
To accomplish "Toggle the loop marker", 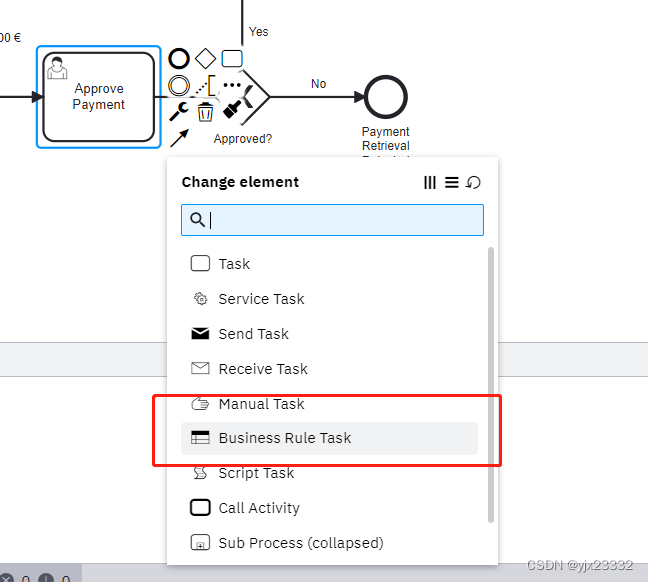I will tap(474, 182).
